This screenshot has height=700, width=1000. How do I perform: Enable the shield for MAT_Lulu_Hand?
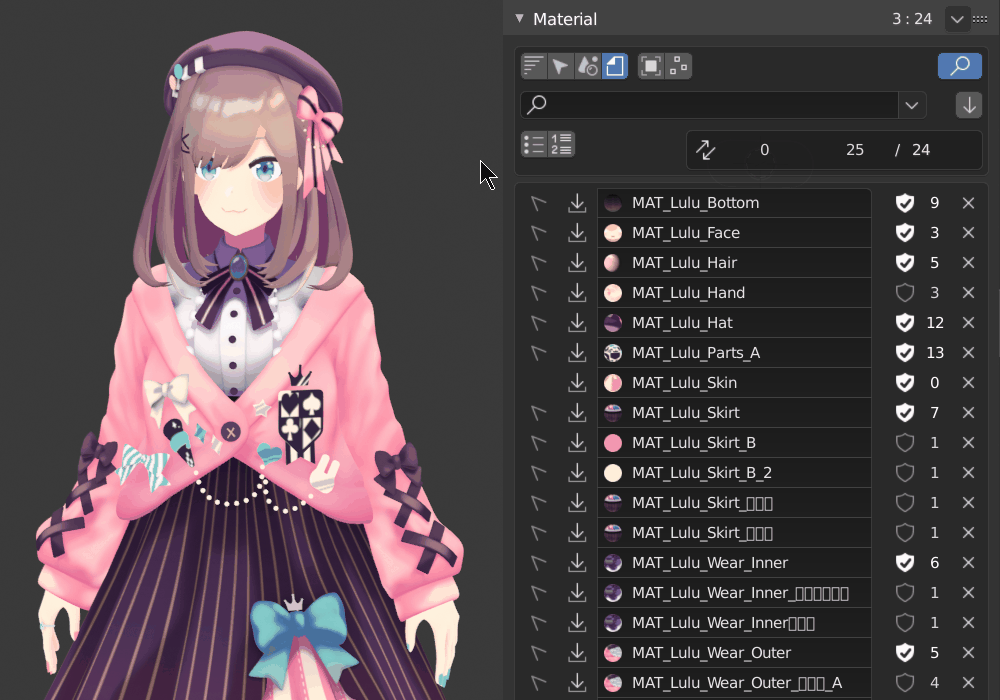click(x=905, y=293)
